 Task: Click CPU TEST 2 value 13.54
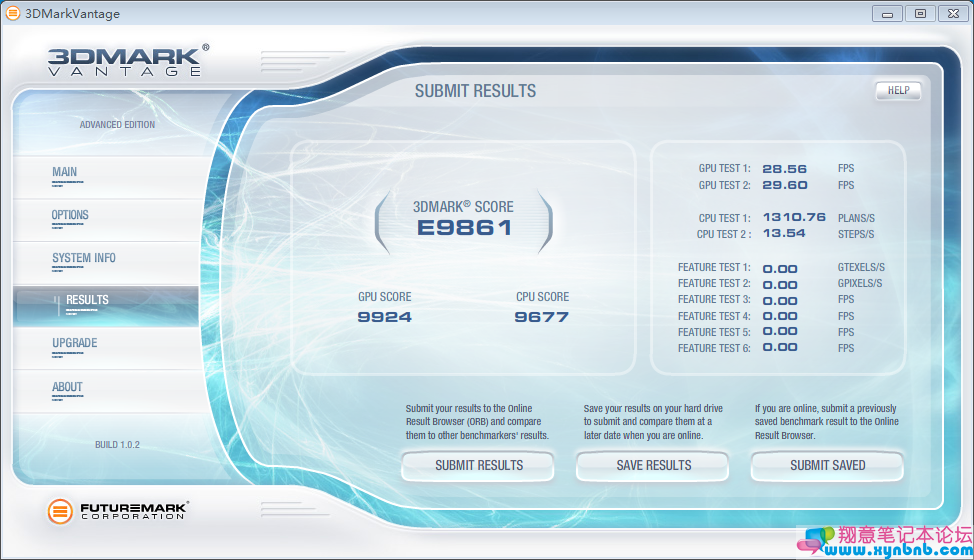point(784,233)
